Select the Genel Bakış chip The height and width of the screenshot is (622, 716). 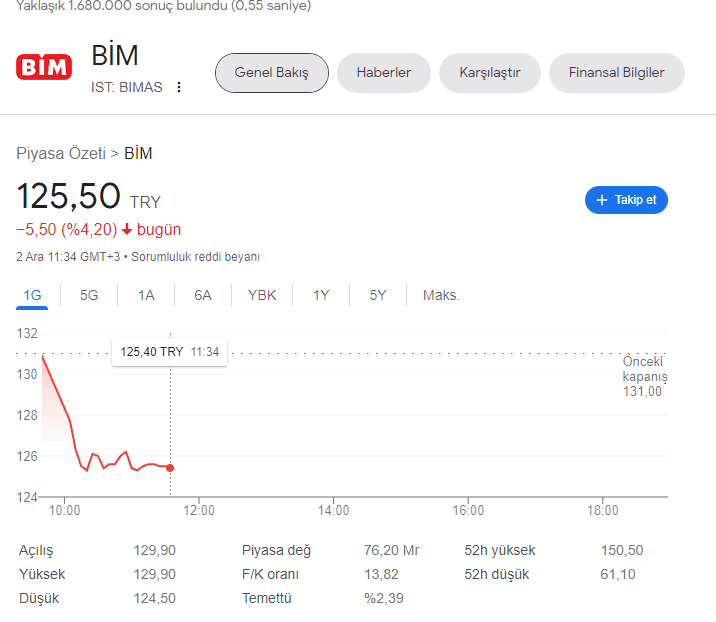coord(272,73)
